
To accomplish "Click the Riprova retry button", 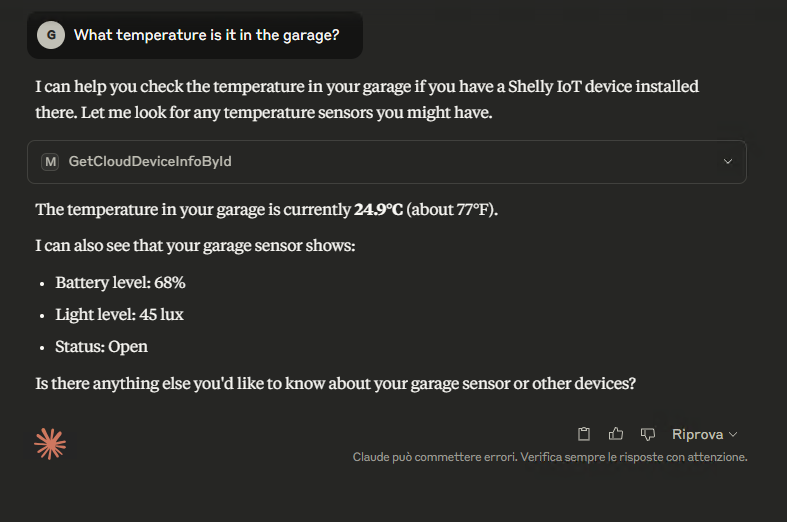I will coord(698,435).
